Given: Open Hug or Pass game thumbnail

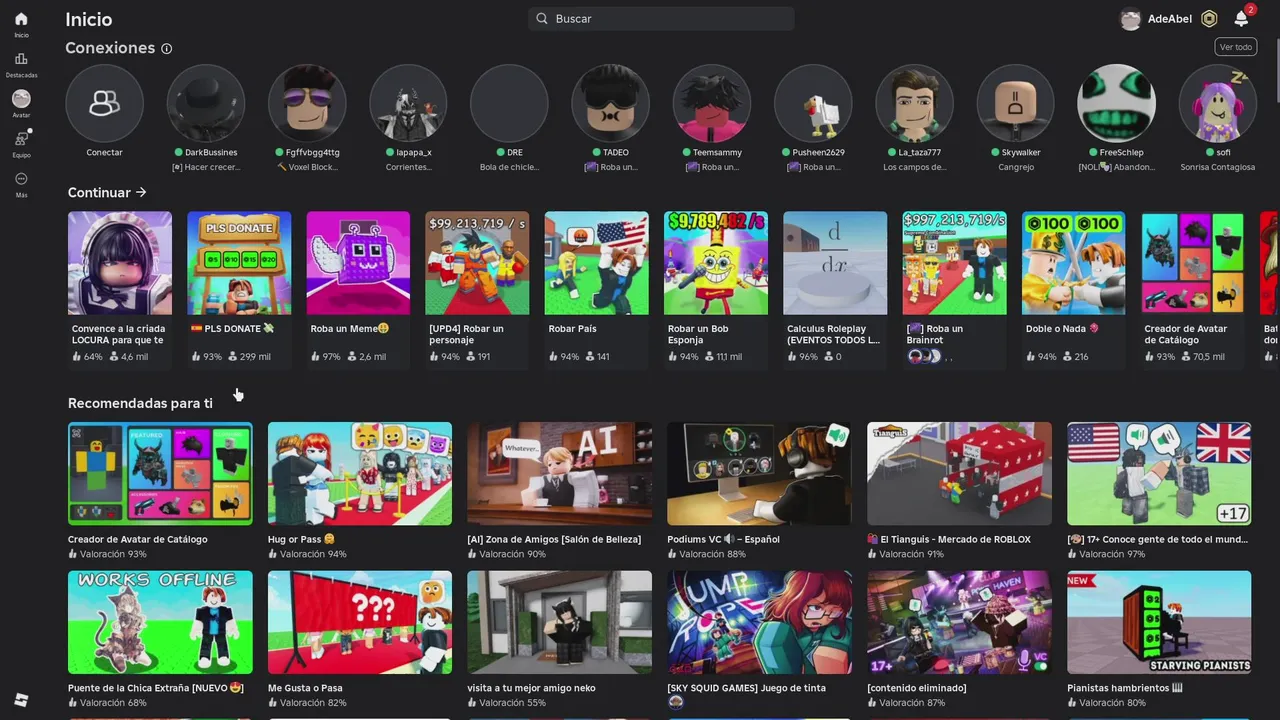Looking at the screenshot, I should pyautogui.click(x=360, y=473).
